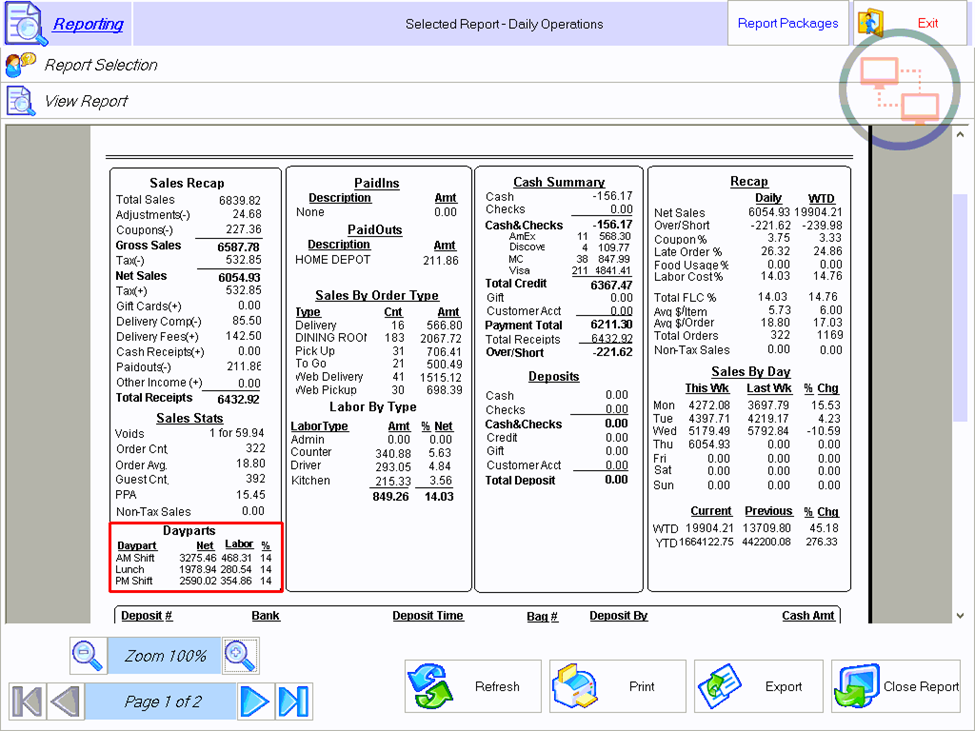
Task: Click the Close Report button
Action: pos(896,686)
